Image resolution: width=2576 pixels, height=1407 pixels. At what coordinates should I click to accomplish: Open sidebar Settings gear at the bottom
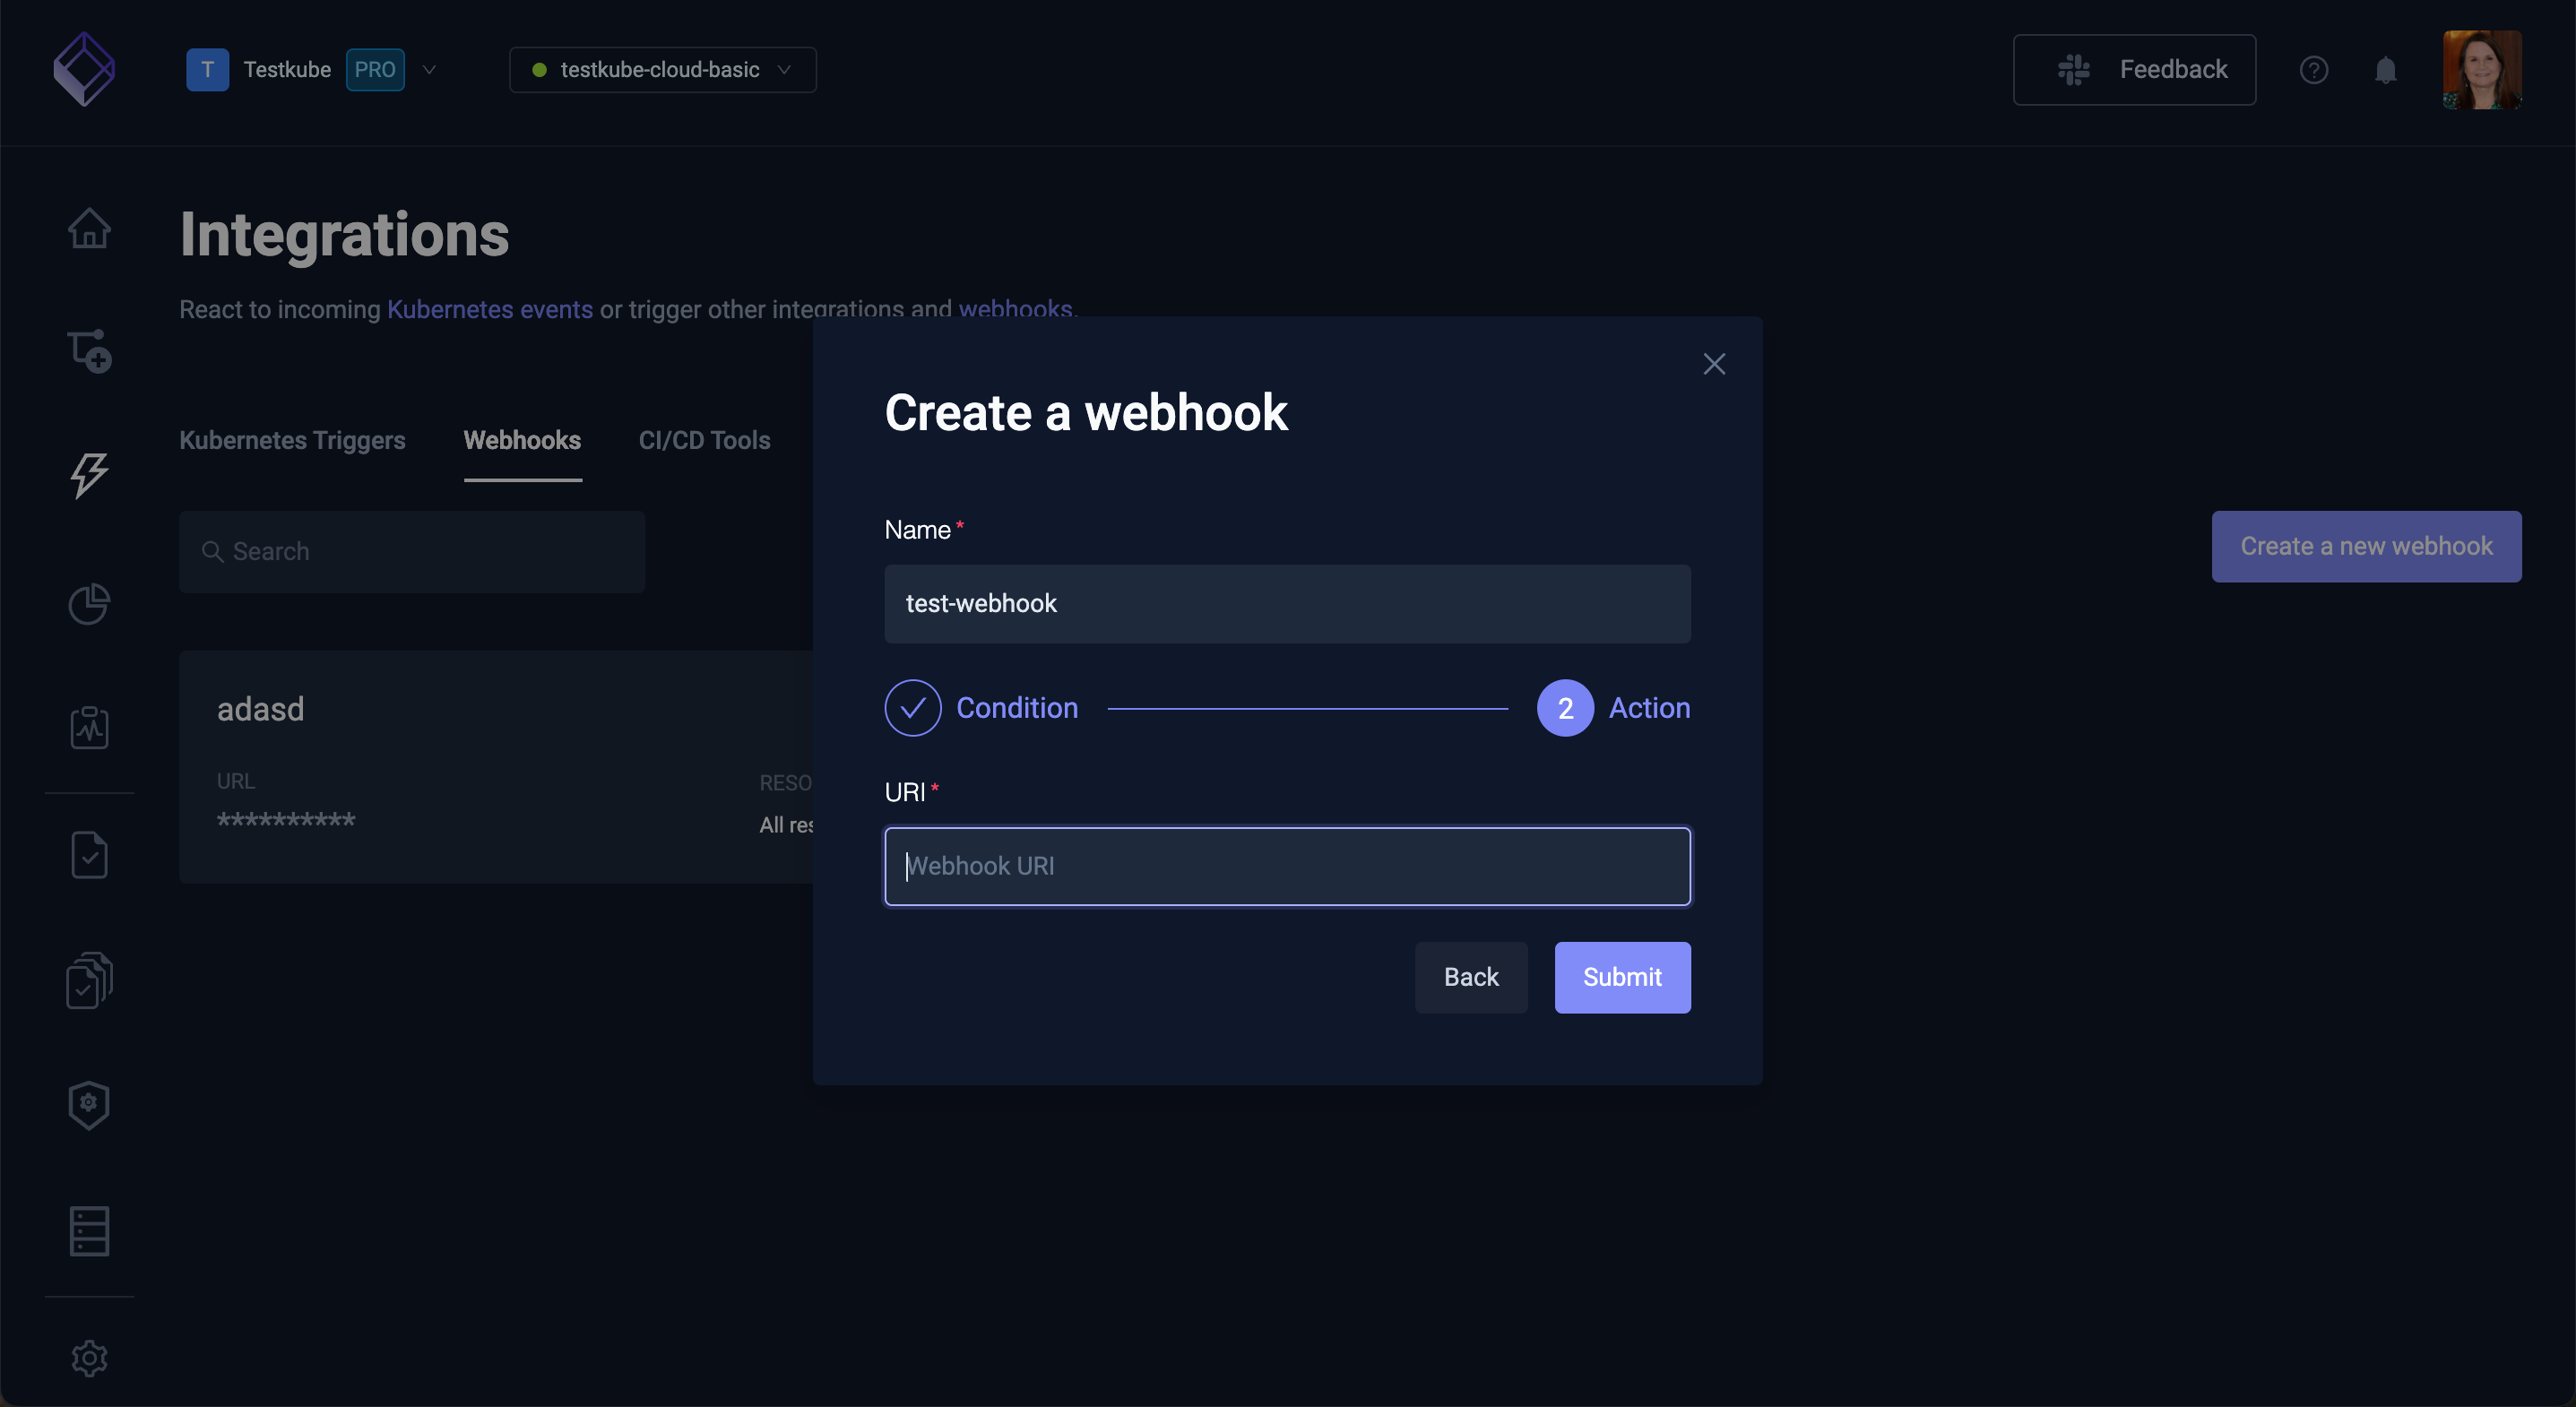click(89, 1358)
